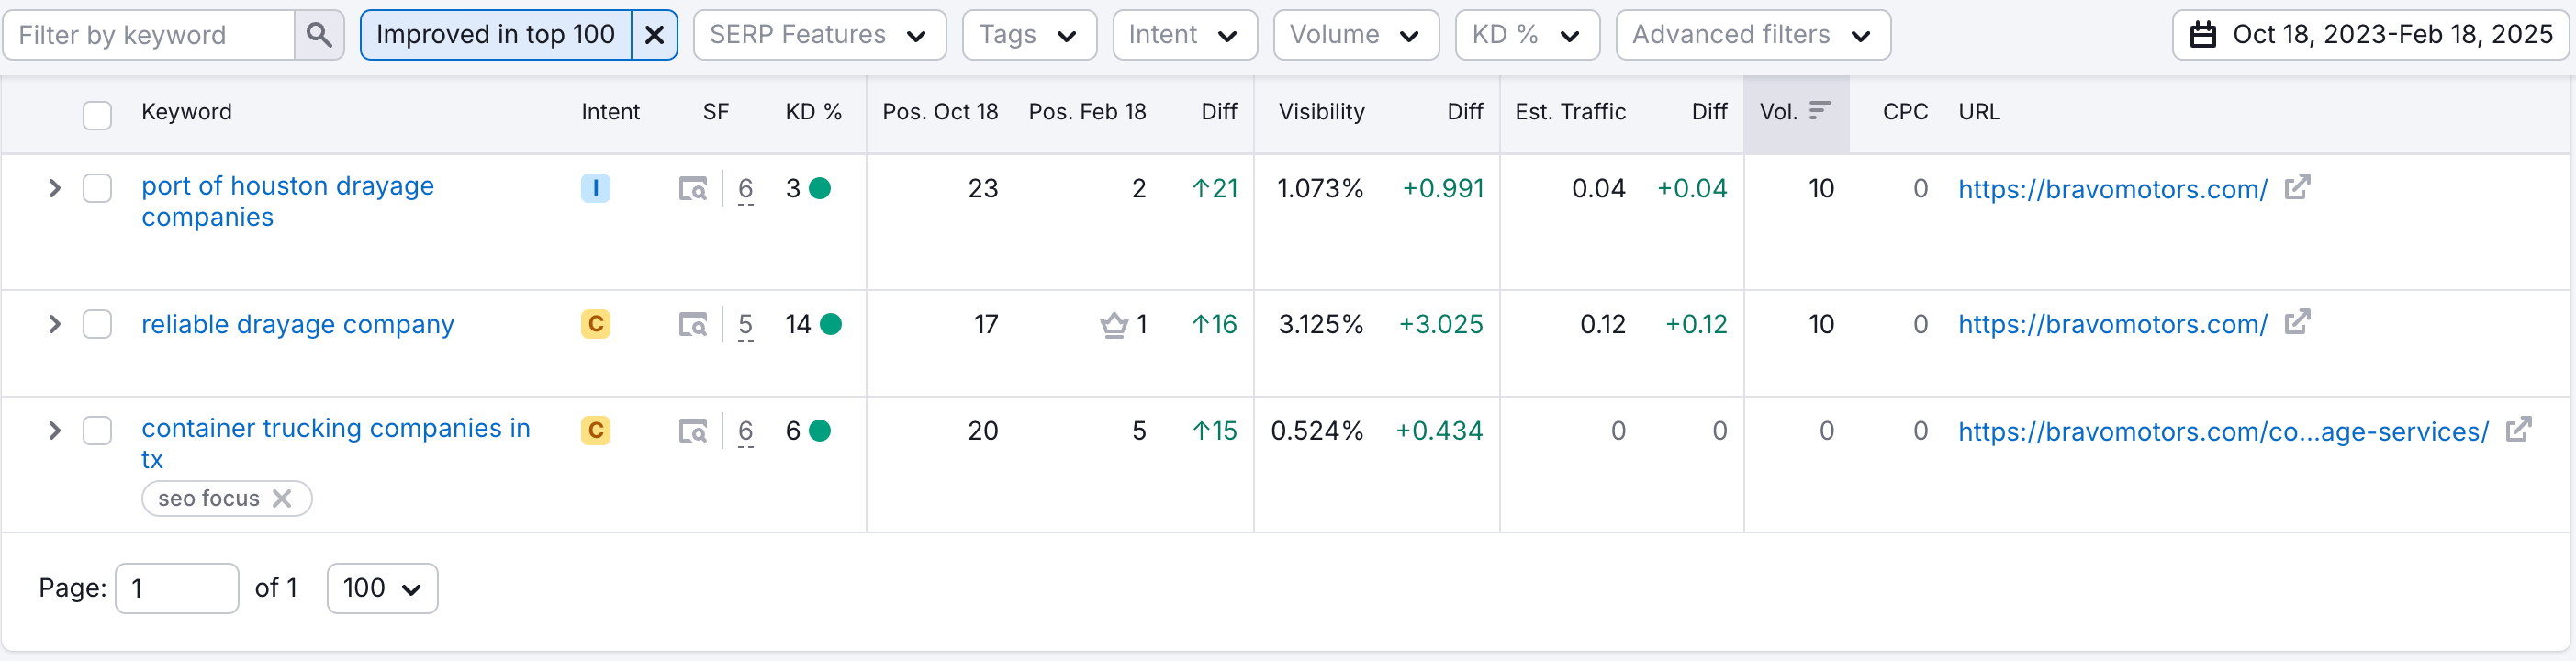Open SERP features icon for port of houston row
Screen dimensions: 2576x661
692,188
